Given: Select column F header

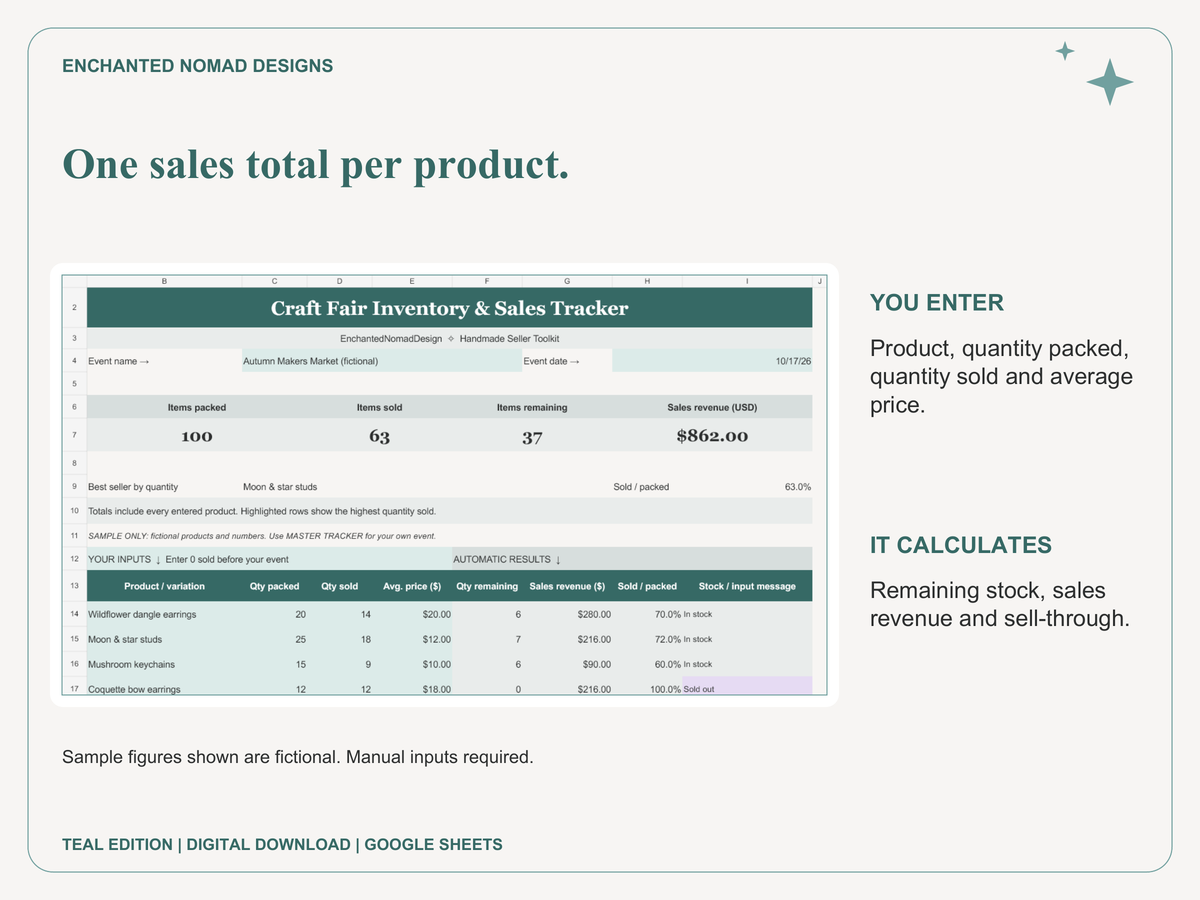Looking at the screenshot, I should click(x=487, y=281).
